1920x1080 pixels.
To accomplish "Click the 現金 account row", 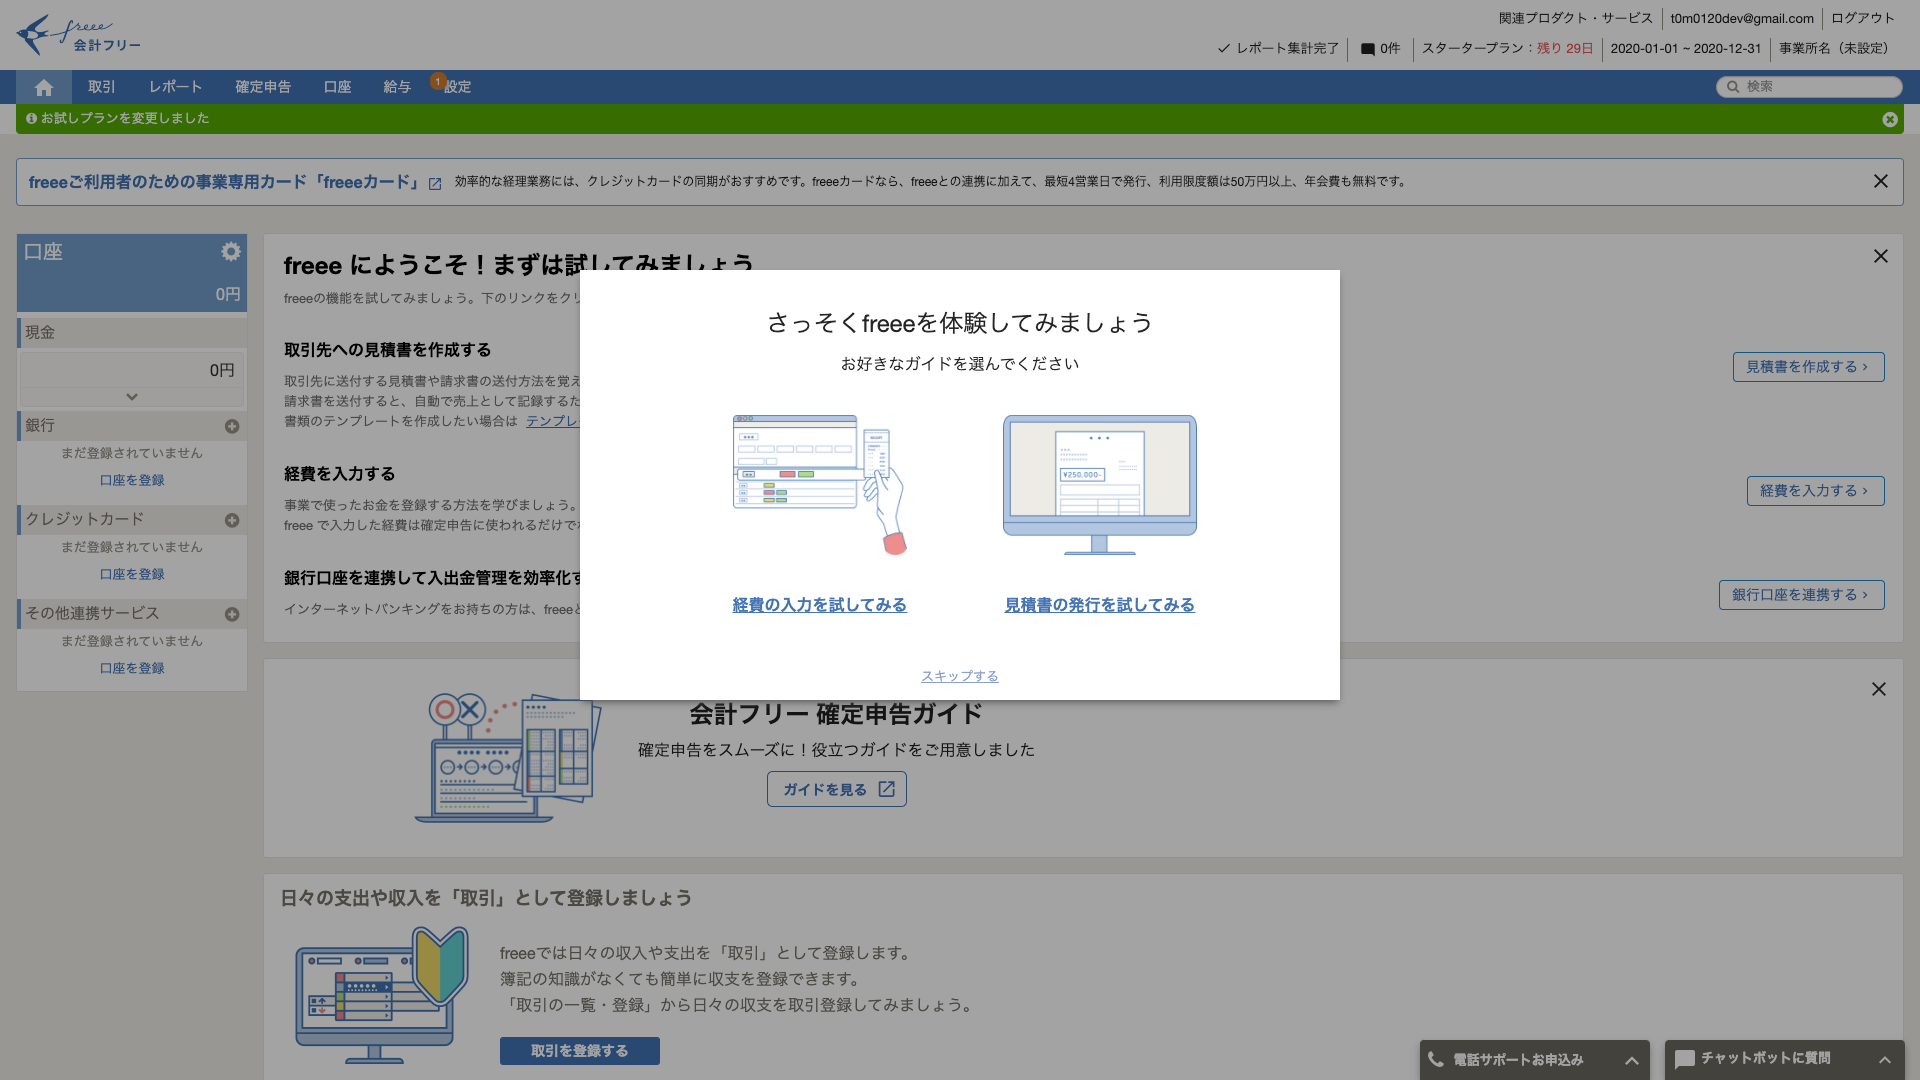I will click(132, 332).
